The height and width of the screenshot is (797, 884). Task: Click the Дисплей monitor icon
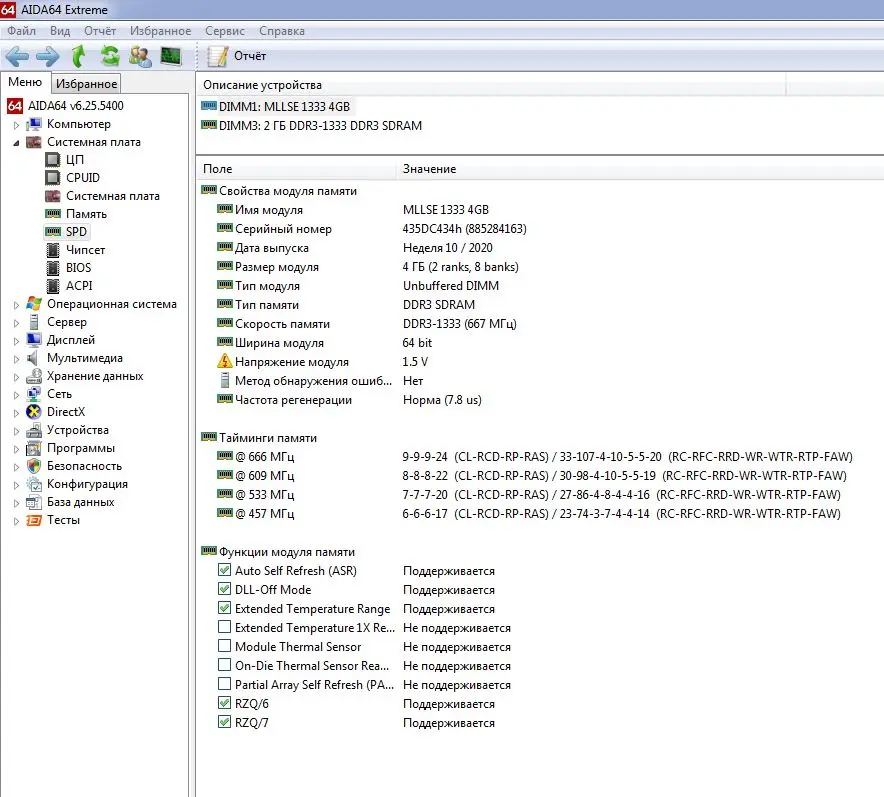[x=34, y=340]
